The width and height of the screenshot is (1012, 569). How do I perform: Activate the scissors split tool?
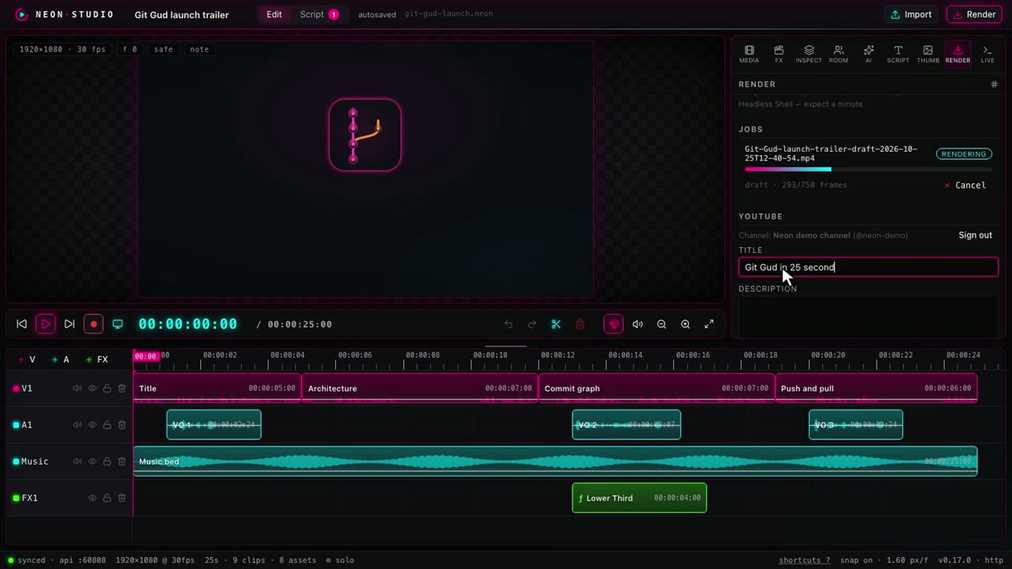(x=556, y=324)
